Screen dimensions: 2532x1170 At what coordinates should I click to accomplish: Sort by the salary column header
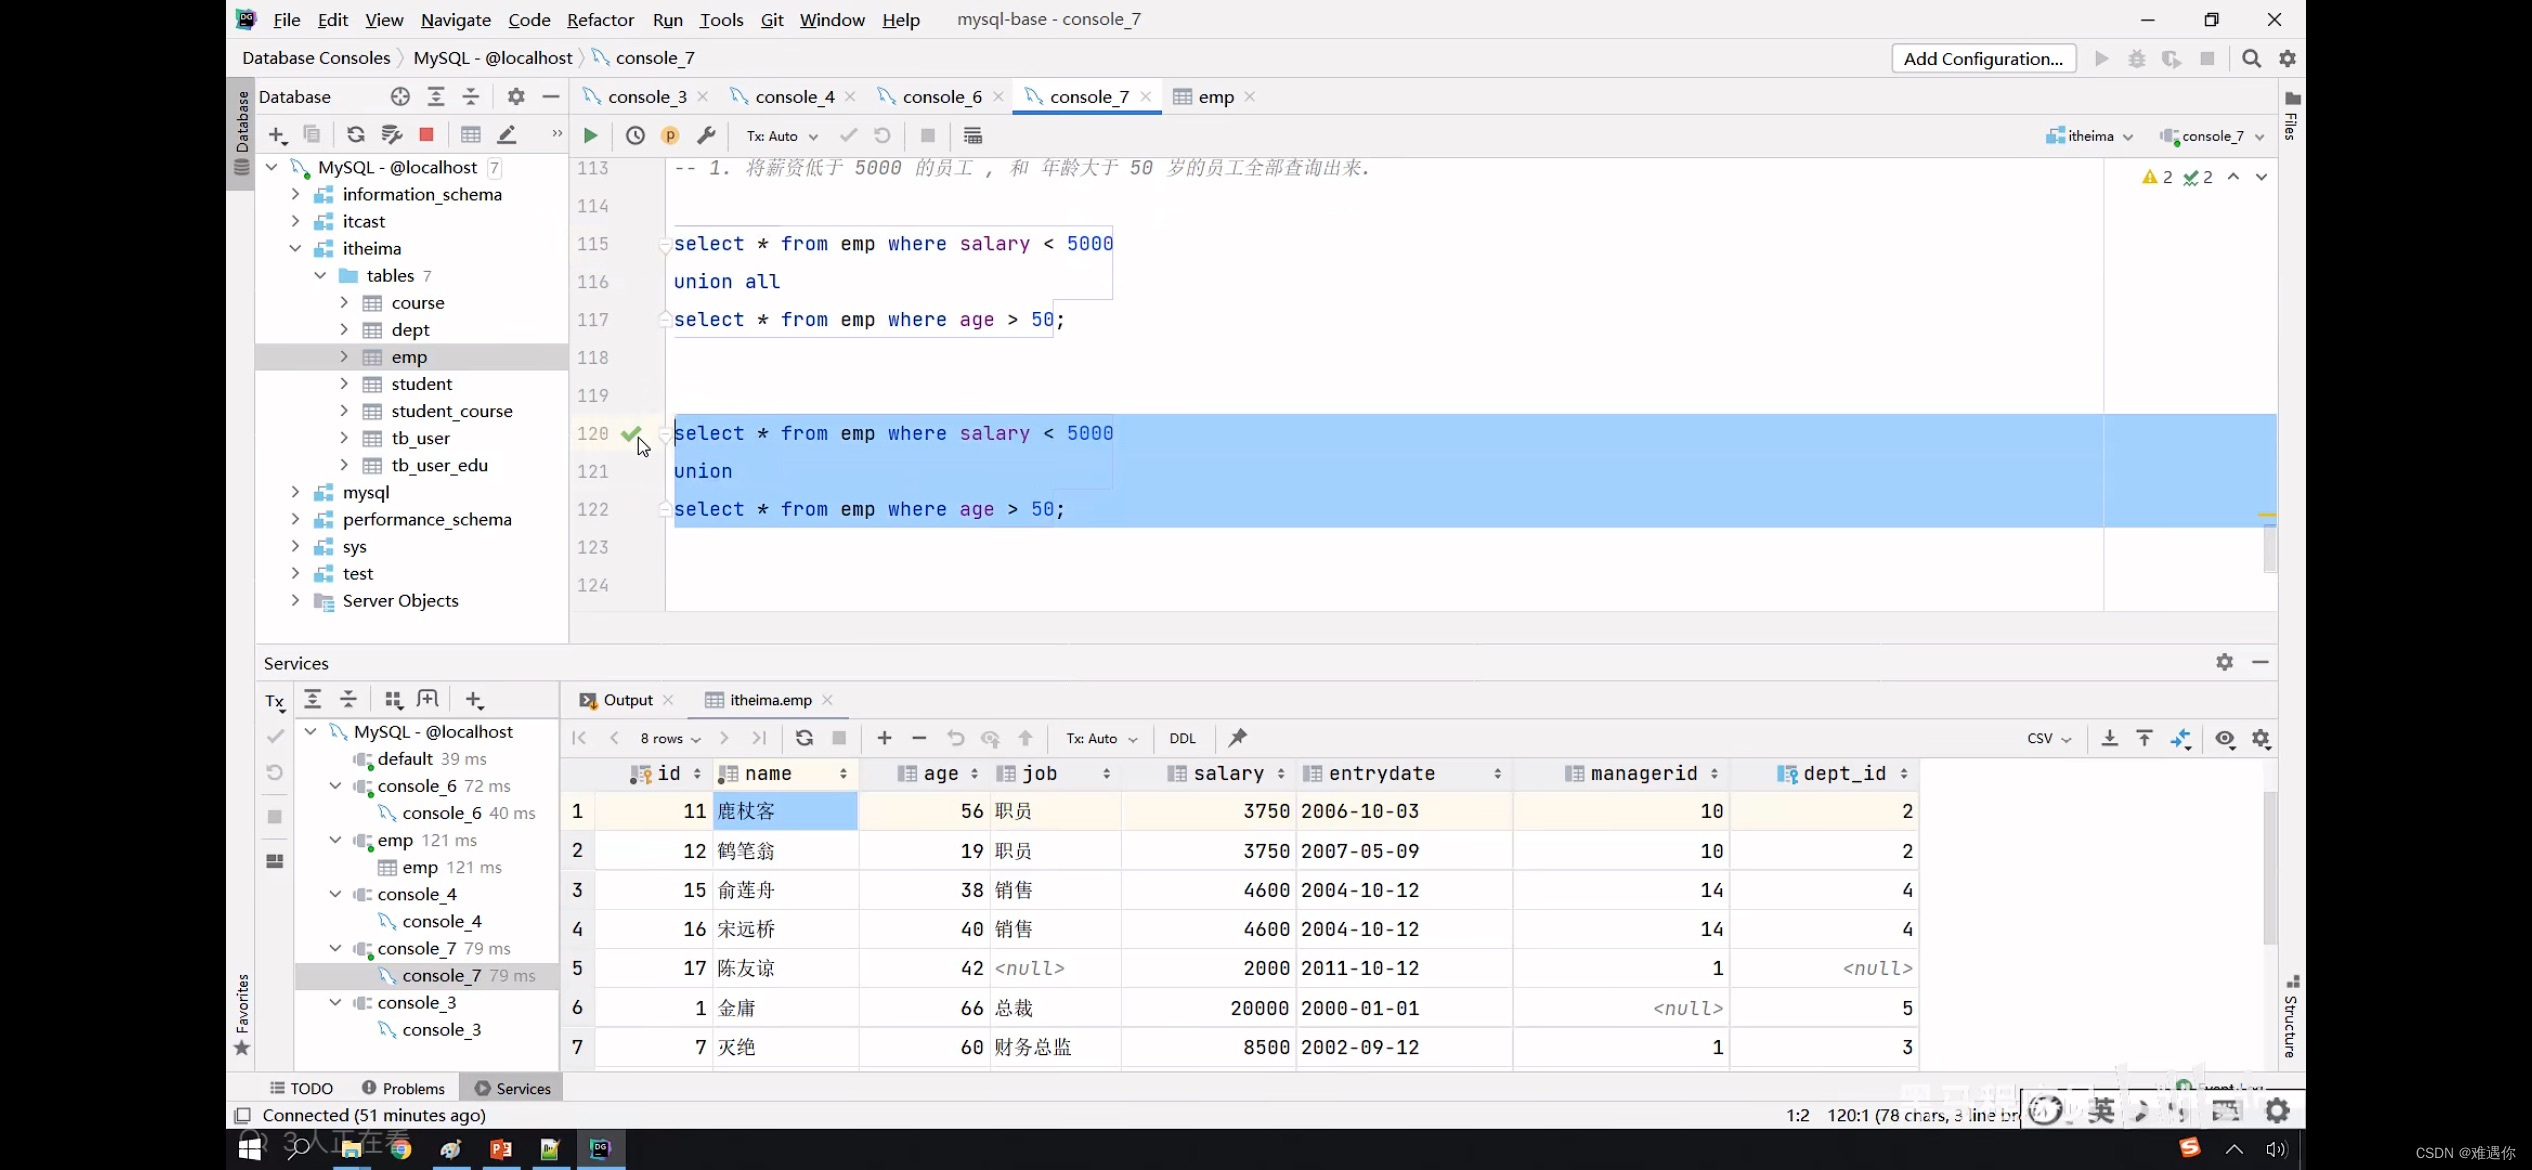pyautogui.click(x=1229, y=773)
